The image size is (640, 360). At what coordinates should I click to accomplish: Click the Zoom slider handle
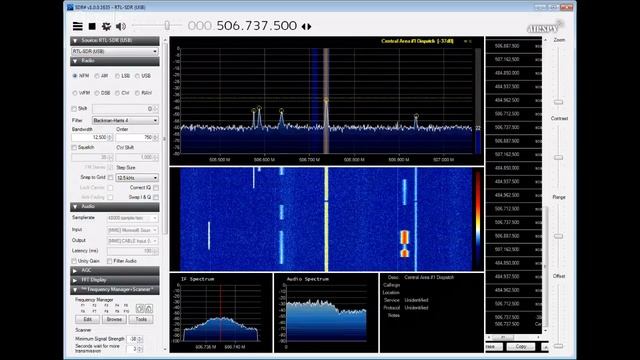[558, 102]
